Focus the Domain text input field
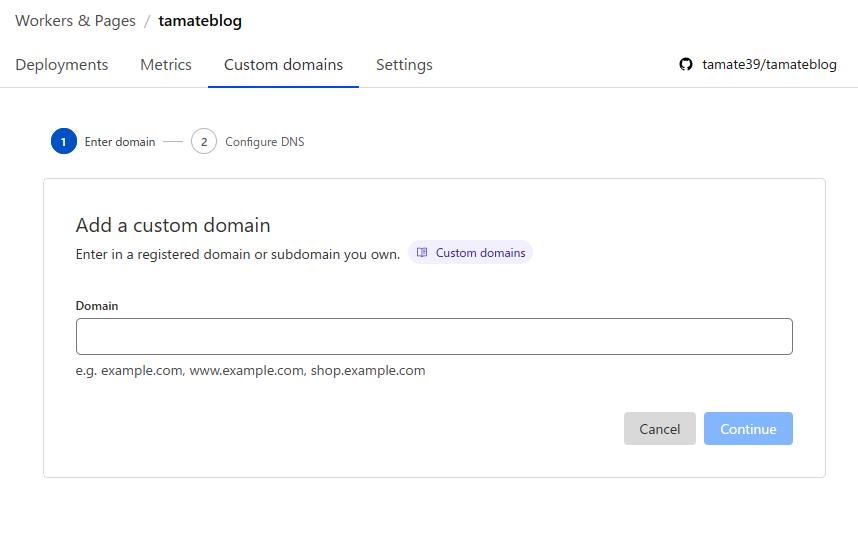 [434, 337]
